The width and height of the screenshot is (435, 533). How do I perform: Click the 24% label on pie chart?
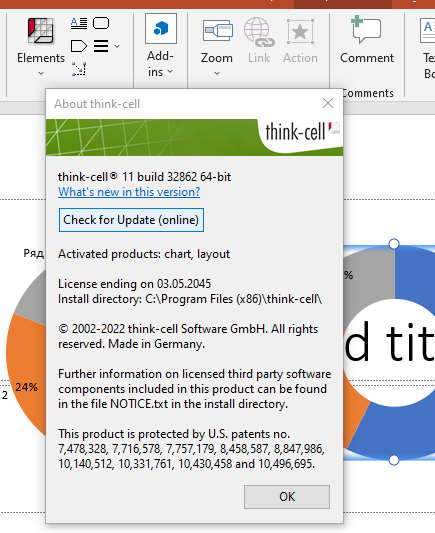(x=27, y=387)
